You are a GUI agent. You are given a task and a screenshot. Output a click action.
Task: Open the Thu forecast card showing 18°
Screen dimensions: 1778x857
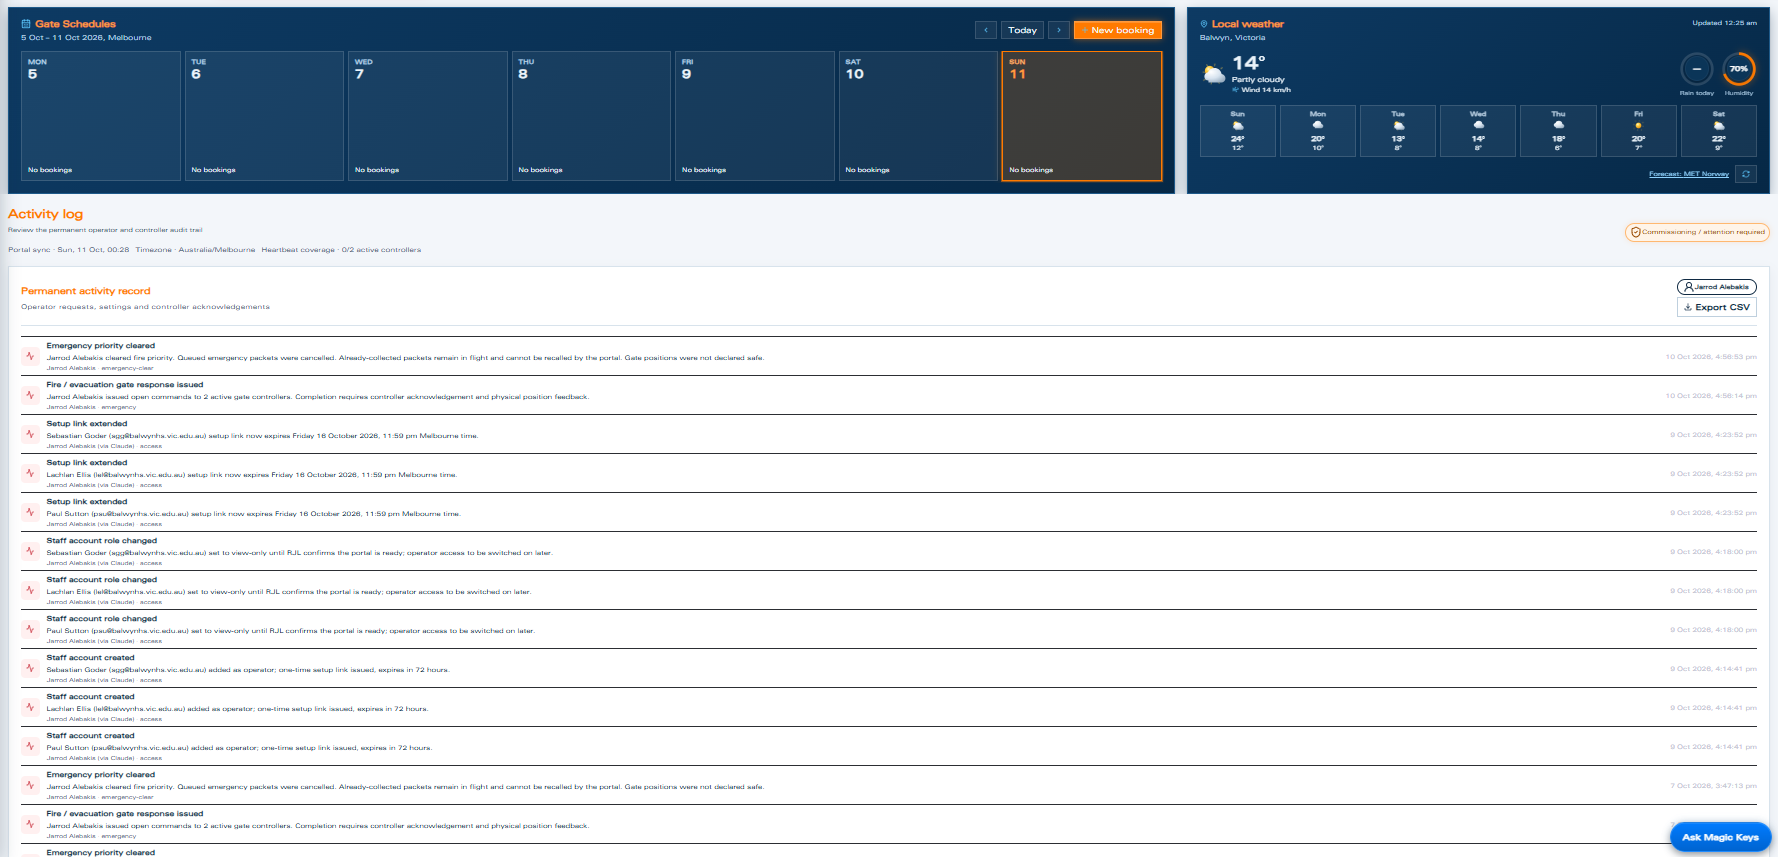1558,131
